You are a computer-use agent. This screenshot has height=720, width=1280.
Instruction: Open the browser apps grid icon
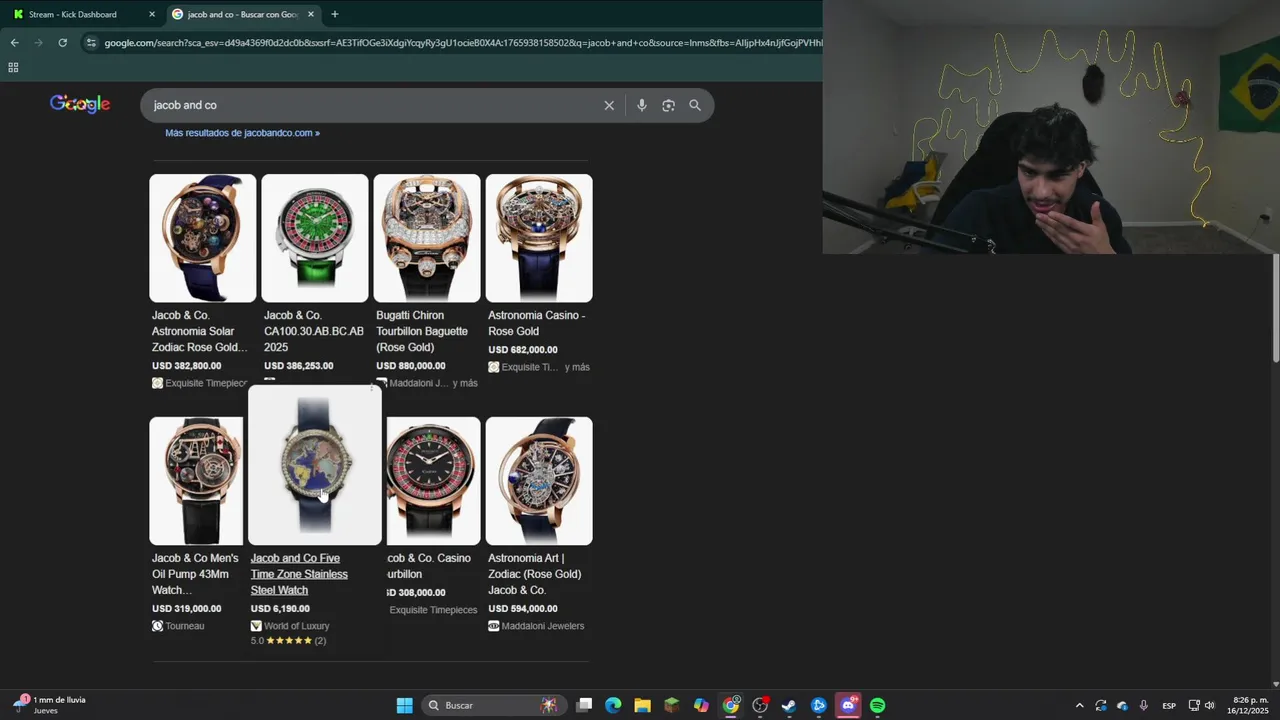click(13, 67)
